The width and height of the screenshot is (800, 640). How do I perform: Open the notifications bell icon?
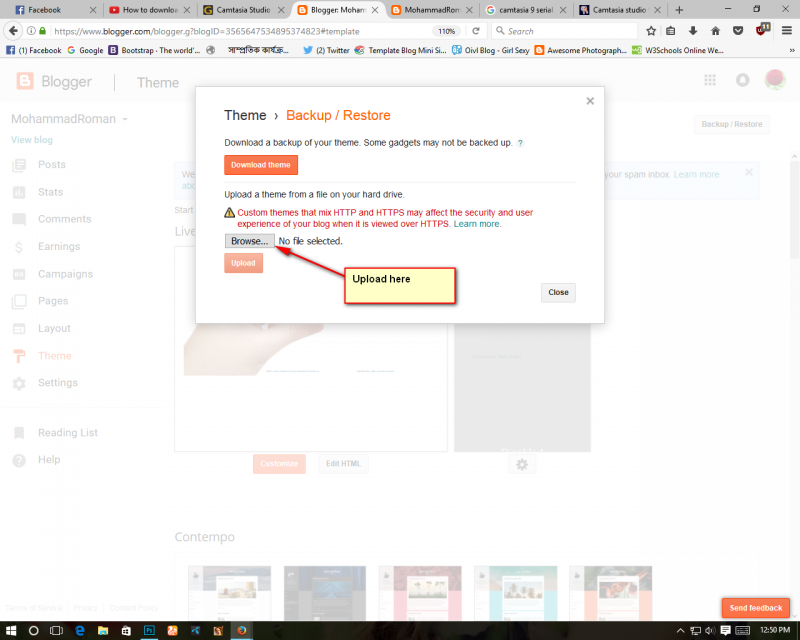coord(742,80)
